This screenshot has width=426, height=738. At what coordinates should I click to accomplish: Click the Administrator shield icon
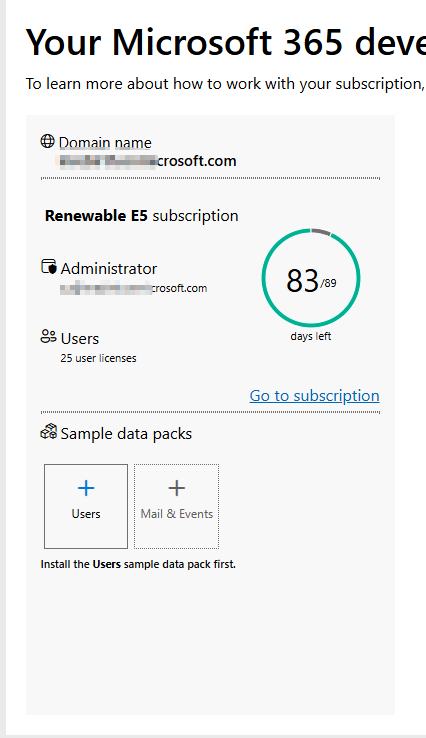click(48, 266)
